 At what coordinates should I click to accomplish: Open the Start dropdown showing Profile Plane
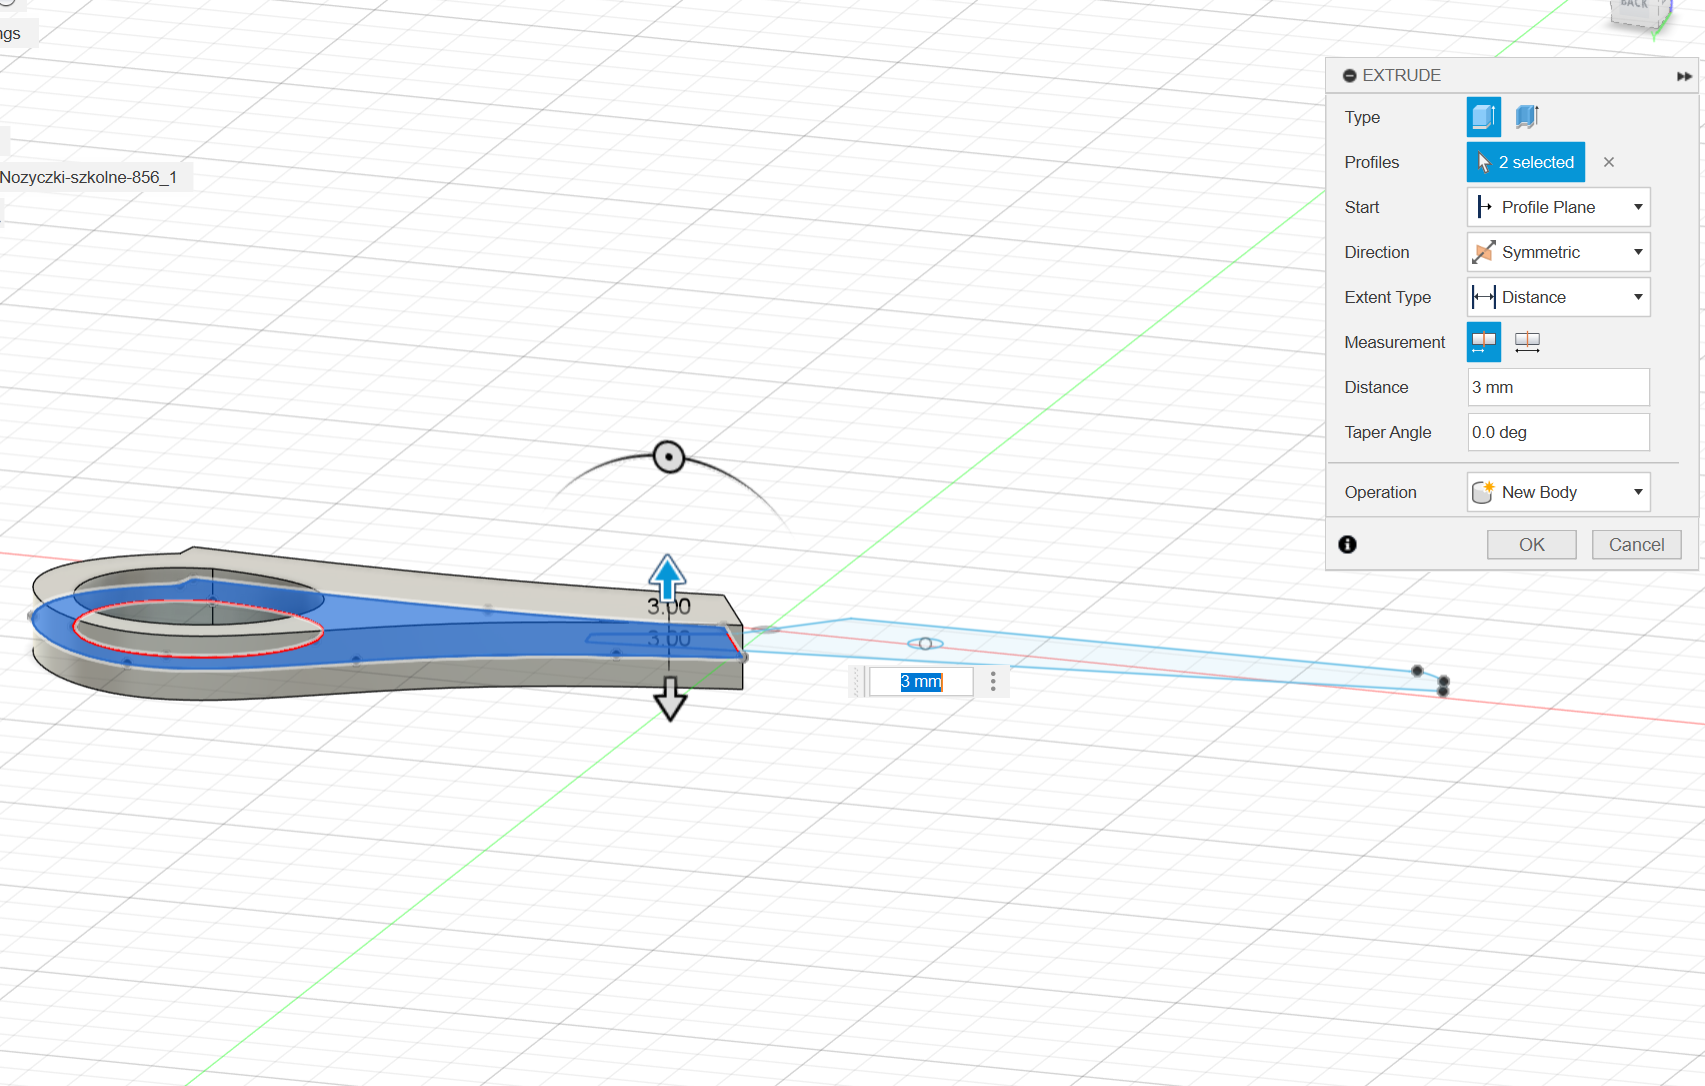tap(1557, 207)
